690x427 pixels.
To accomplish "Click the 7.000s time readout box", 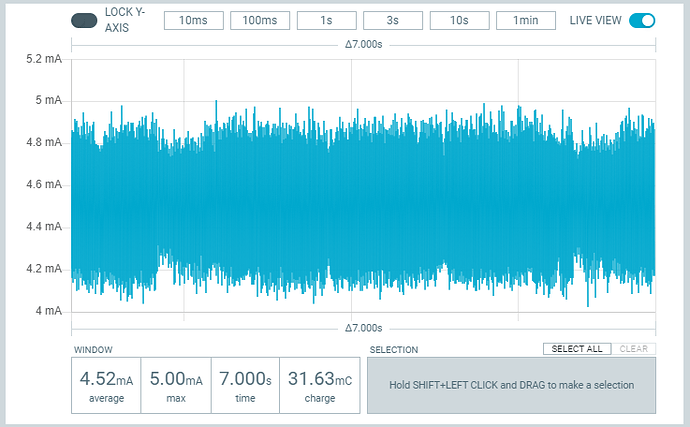I will point(244,385).
